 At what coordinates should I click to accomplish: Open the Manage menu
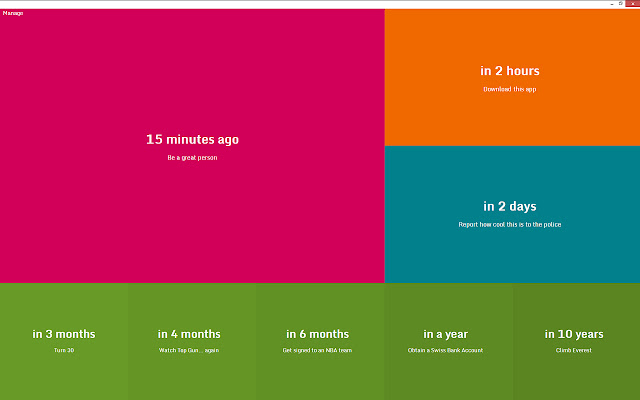click(13, 13)
